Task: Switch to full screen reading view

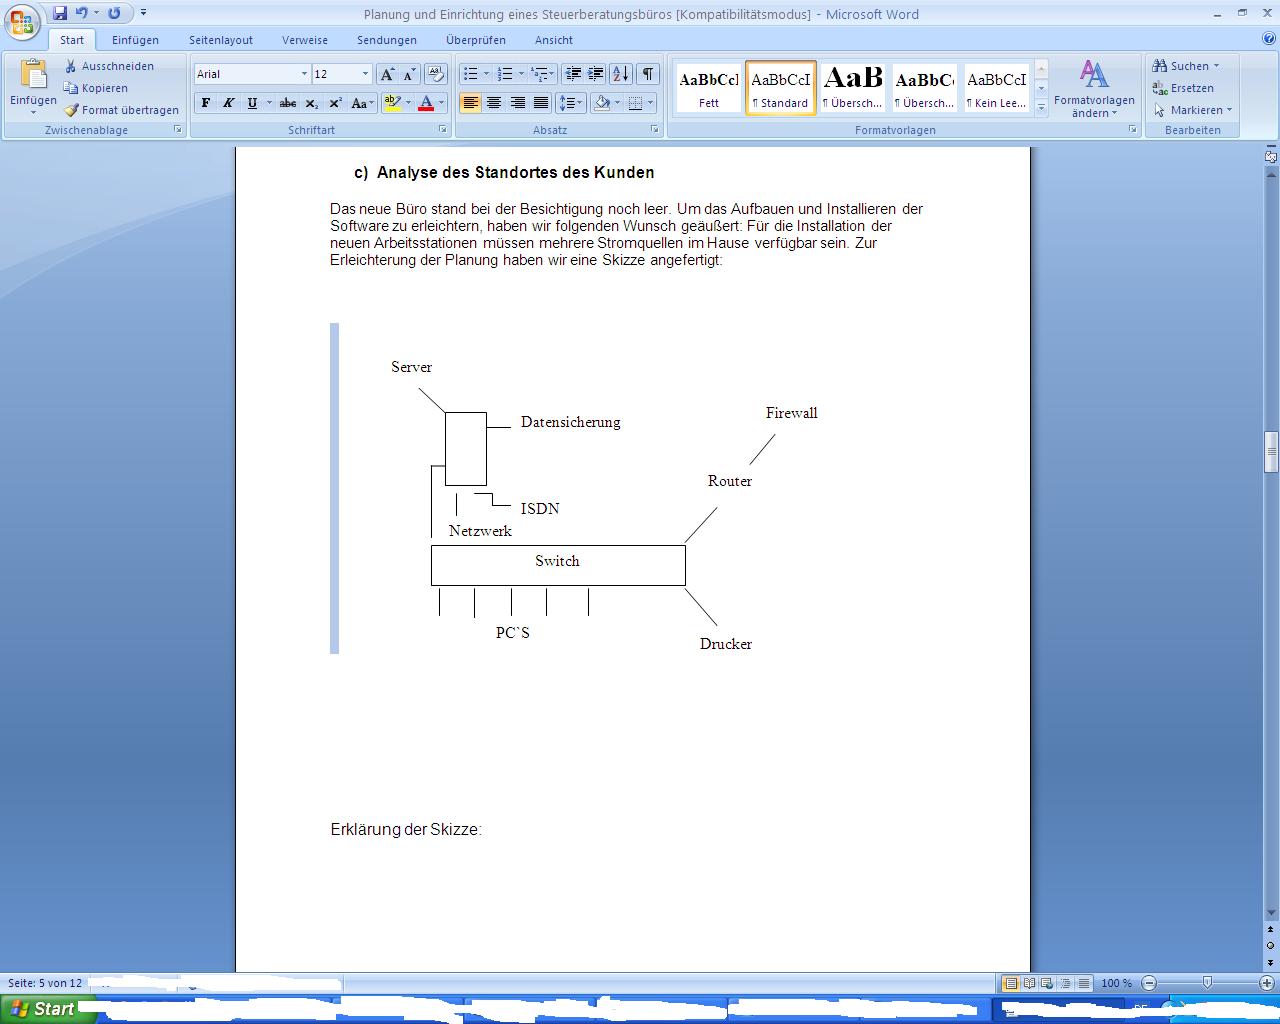Action: 1029,983
